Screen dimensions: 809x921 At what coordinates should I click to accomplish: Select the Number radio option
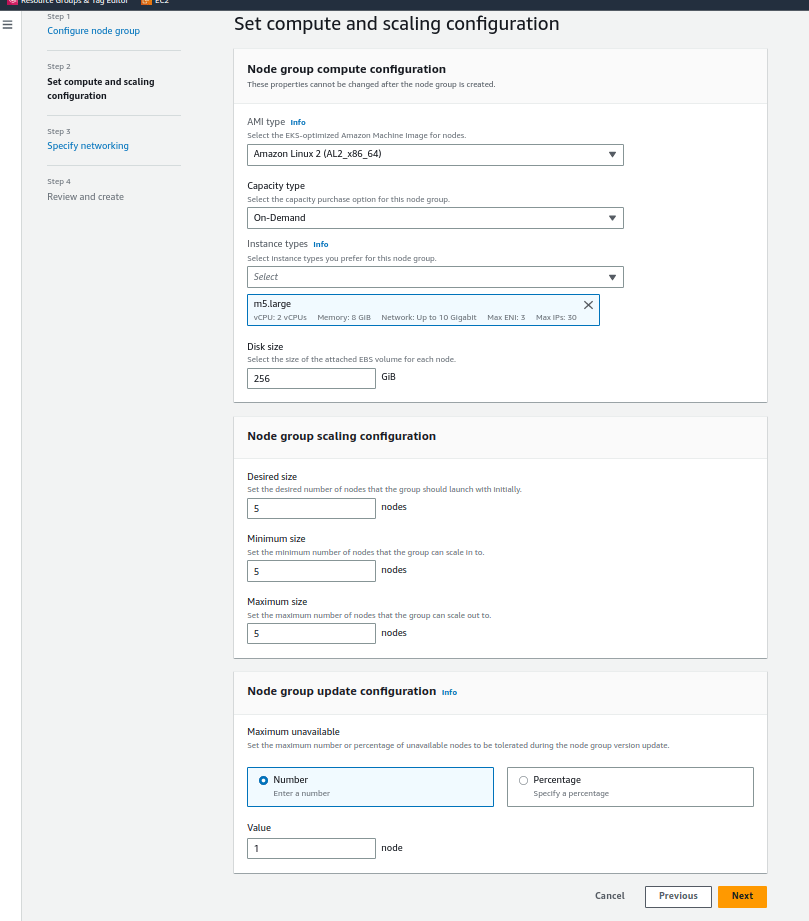tap(264, 780)
